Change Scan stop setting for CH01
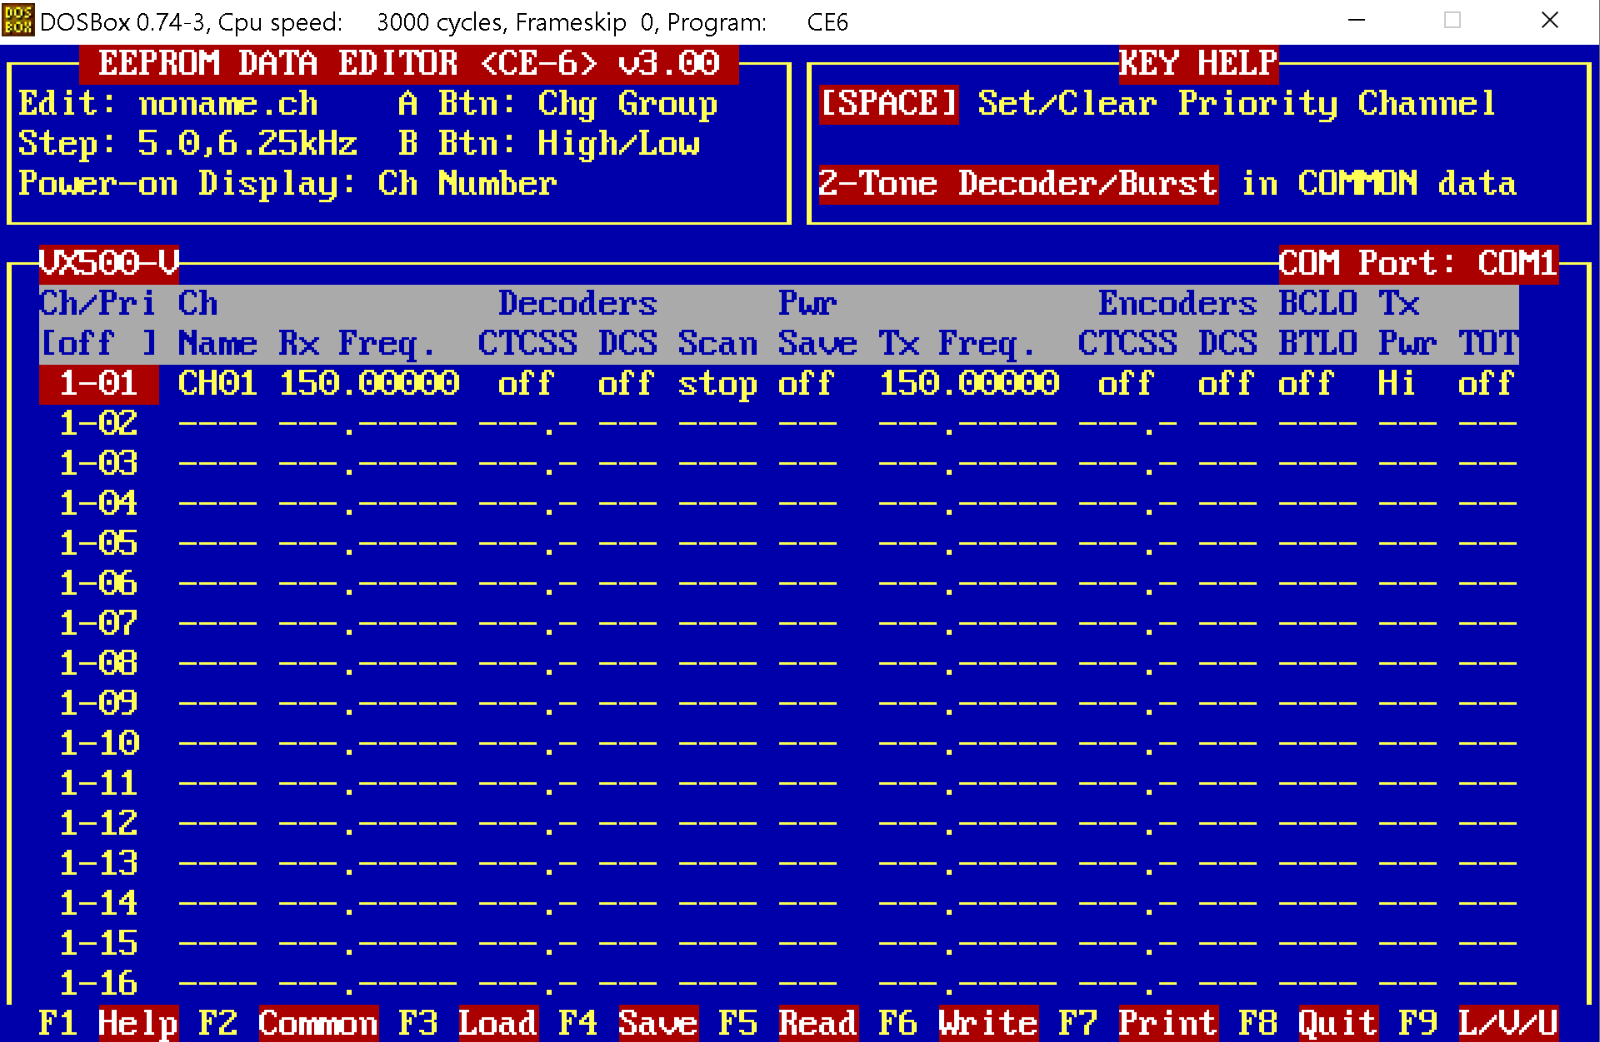Screen dimensions: 1600x1042 tap(718, 382)
